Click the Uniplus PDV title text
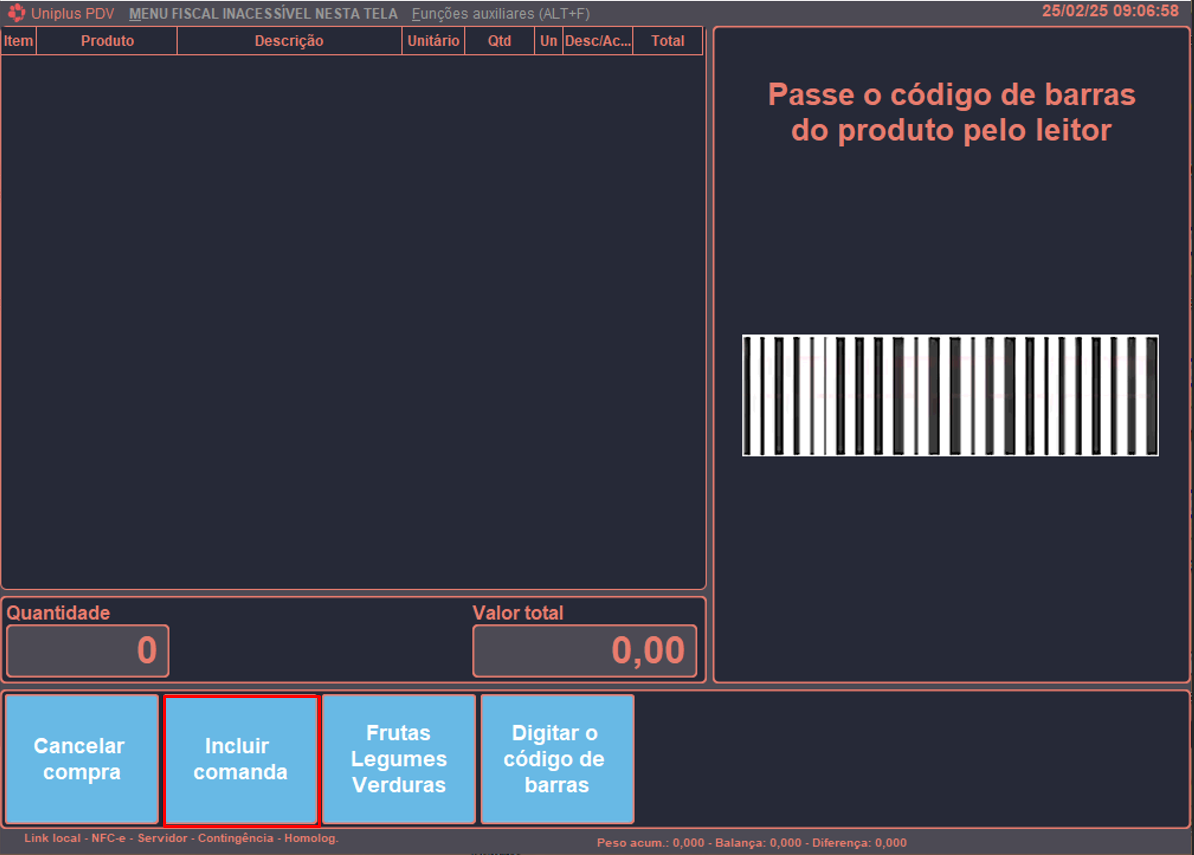This screenshot has width=1194, height=855. [x=73, y=14]
